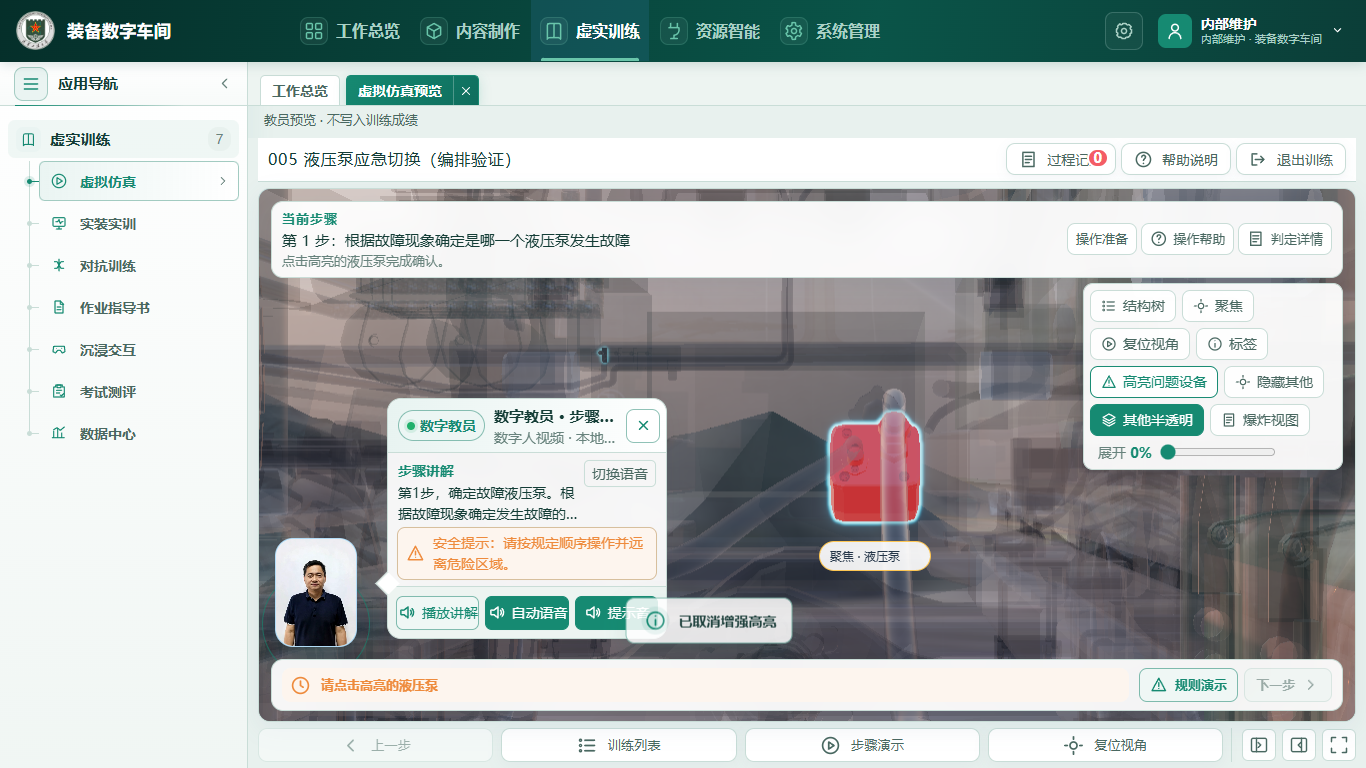Click the digital instructor avatar thumbnail
Viewport: 1366px width, 768px height.
[x=316, y=593]
